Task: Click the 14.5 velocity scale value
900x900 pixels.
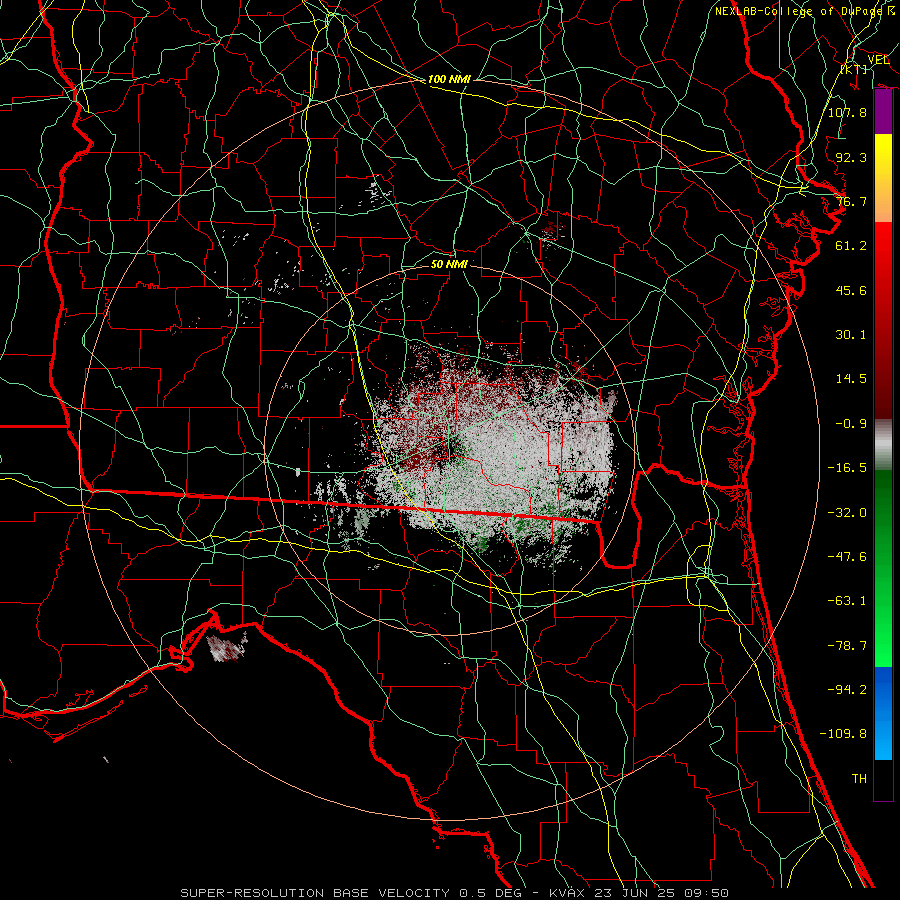Action: click(851, 379)
